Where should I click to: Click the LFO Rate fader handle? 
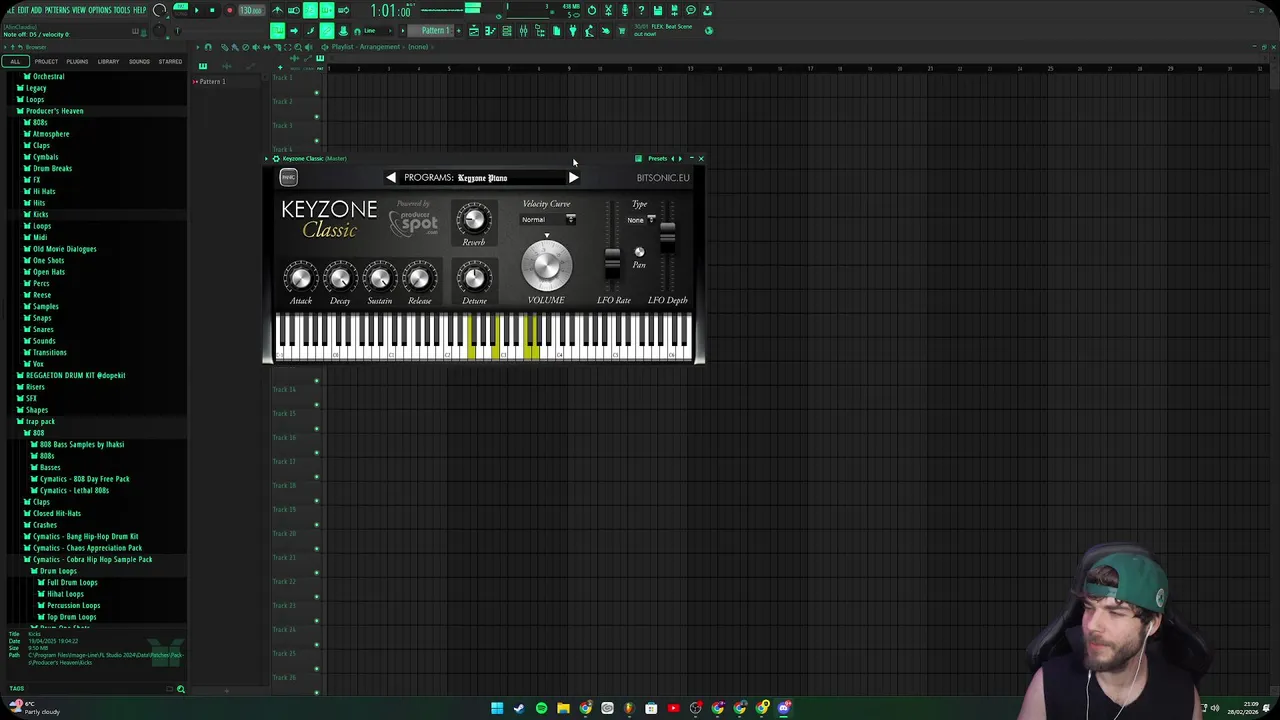pos(612,263)
